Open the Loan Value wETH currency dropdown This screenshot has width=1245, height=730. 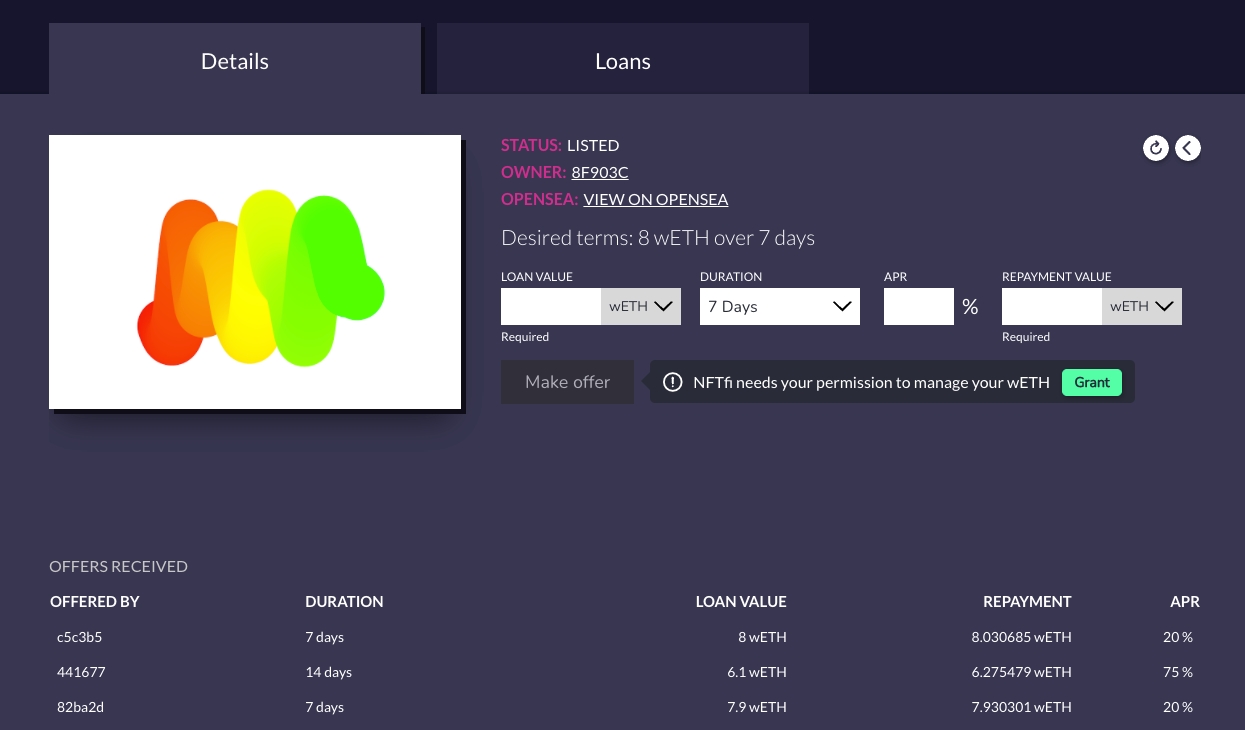641,307
